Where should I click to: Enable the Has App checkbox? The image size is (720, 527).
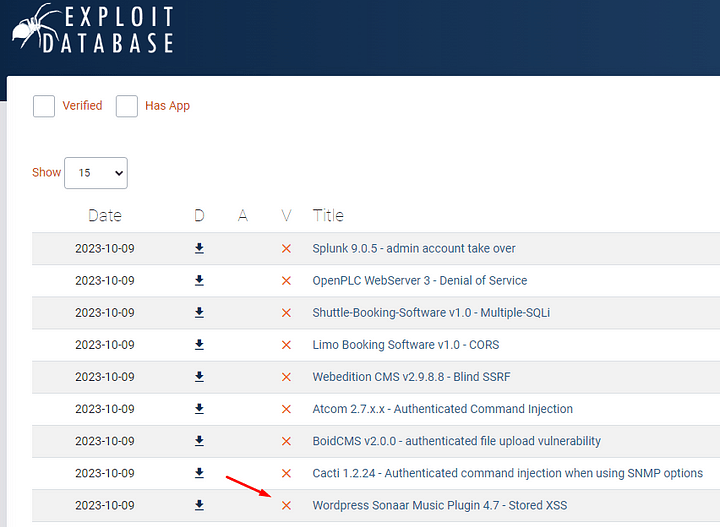point(127,106)
